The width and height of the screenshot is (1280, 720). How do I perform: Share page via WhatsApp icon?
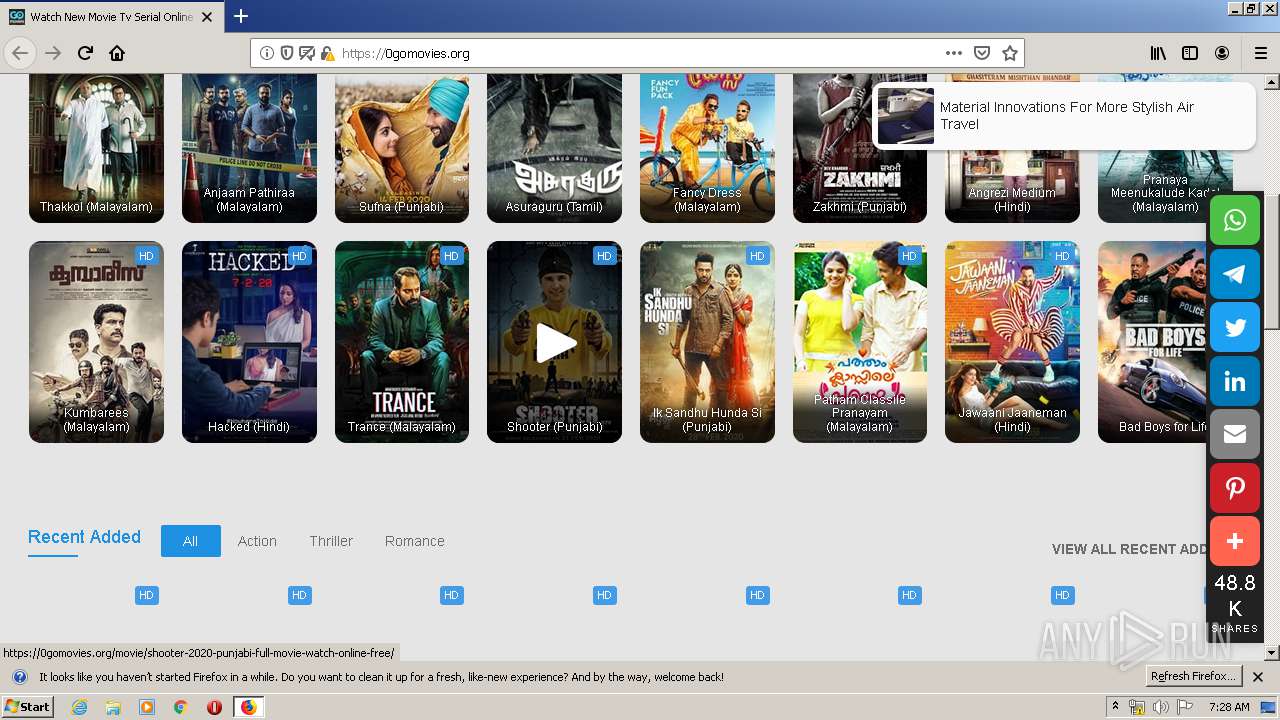pos(1235,220)
